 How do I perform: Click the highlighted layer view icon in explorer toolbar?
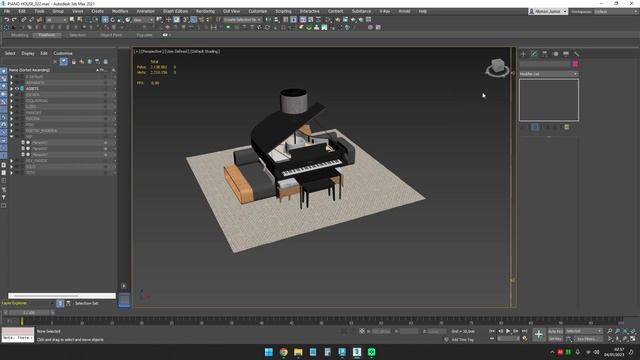point(64,62)
